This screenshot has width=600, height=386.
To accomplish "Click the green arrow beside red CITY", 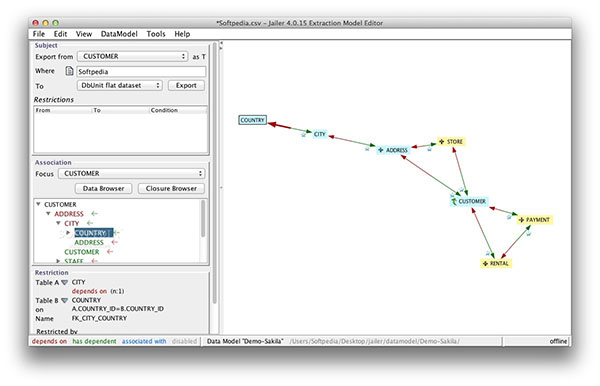I will tap(90, 223).
